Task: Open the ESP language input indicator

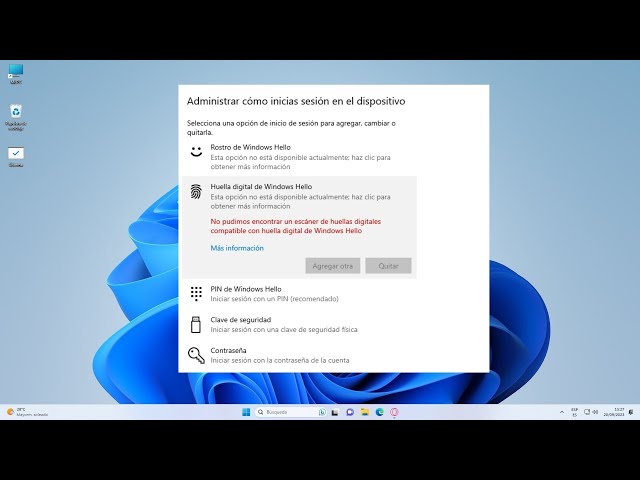Action: point(574,412)
